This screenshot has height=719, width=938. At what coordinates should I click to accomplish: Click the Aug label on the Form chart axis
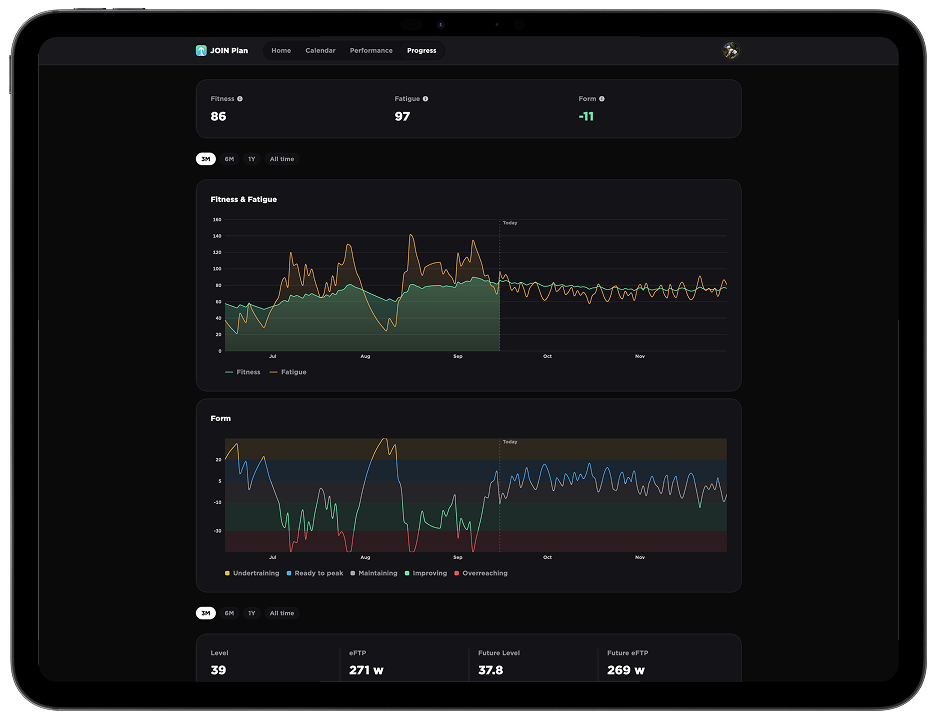pyautogui.click(x=365, y=557)
